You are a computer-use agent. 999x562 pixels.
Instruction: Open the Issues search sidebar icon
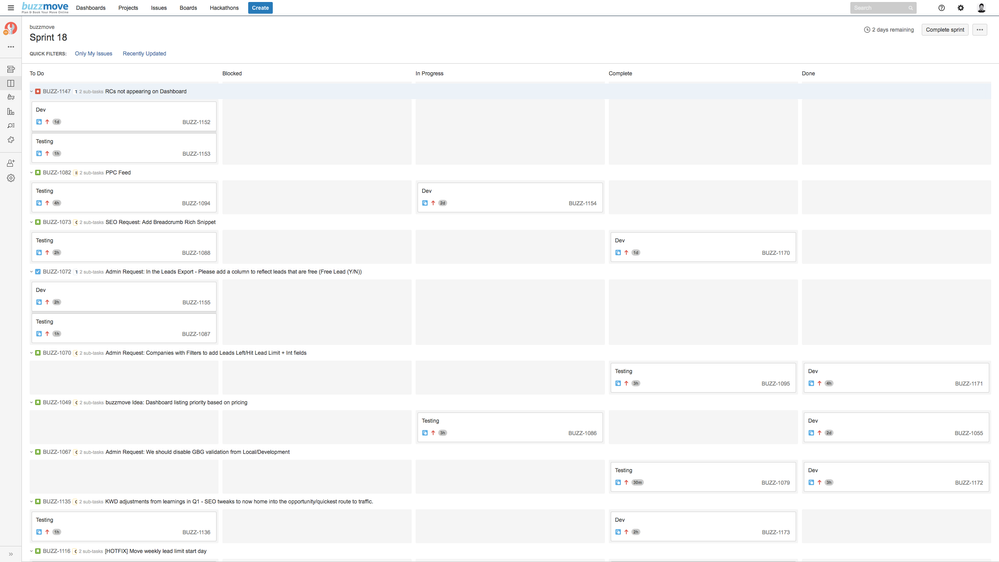[11, 126]
